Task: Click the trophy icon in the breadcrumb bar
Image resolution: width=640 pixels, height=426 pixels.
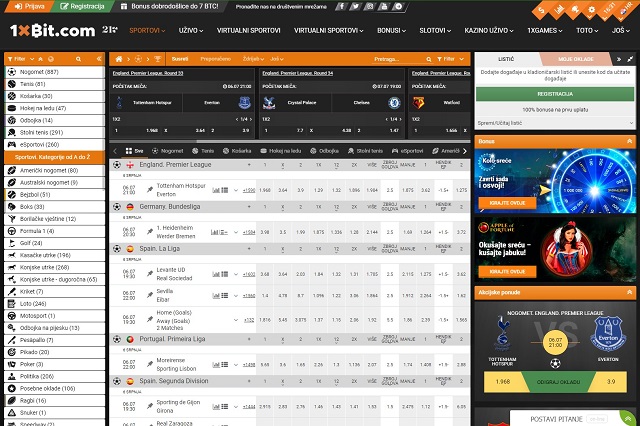Action: (158, 59)
